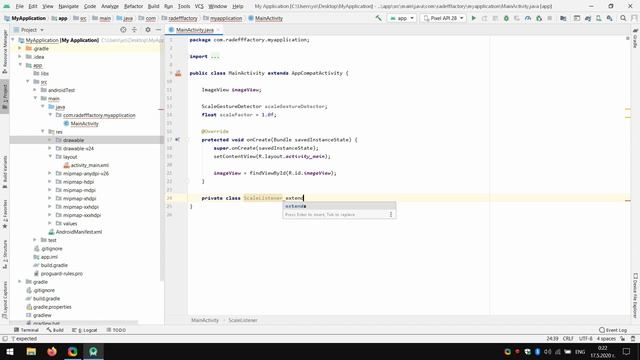The height and width of the screenshot is (360, 640).
Task: Open the AVD Manager icon
Action: tap(598, 18)
